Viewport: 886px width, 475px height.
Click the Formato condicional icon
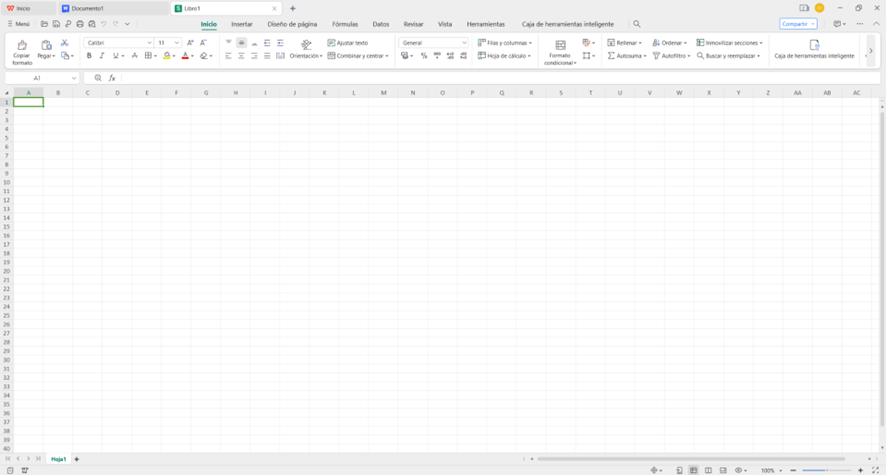(560, 46)
